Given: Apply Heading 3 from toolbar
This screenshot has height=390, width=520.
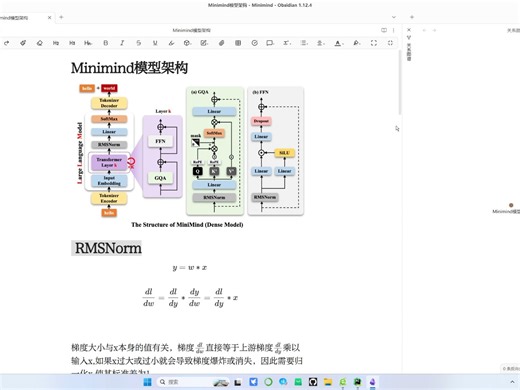Looking at the screenshot, I should [x=72, y=43].
